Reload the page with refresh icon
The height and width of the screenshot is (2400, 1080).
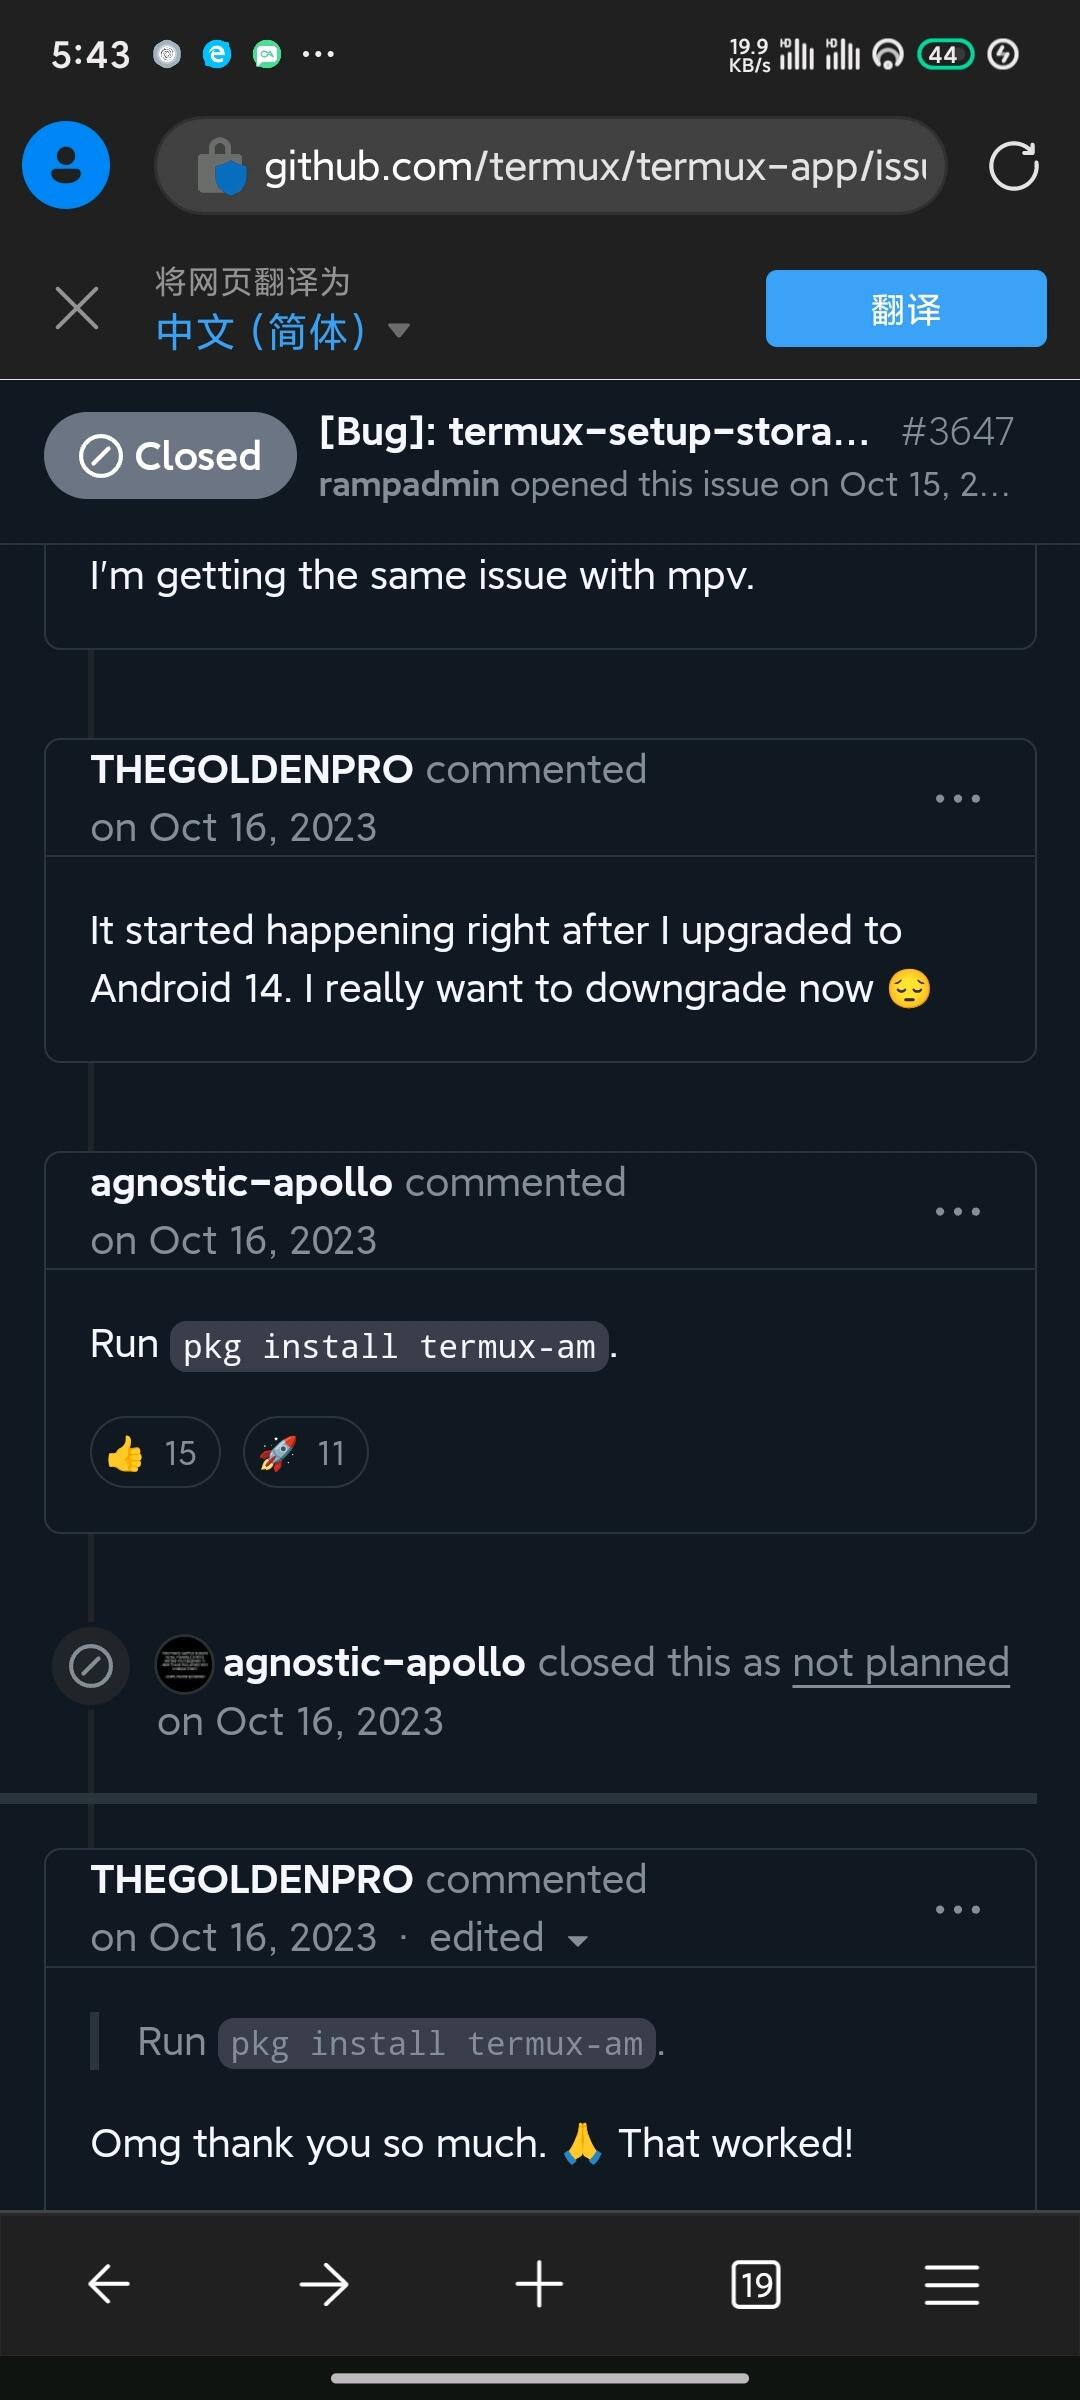click(1013, 166)
